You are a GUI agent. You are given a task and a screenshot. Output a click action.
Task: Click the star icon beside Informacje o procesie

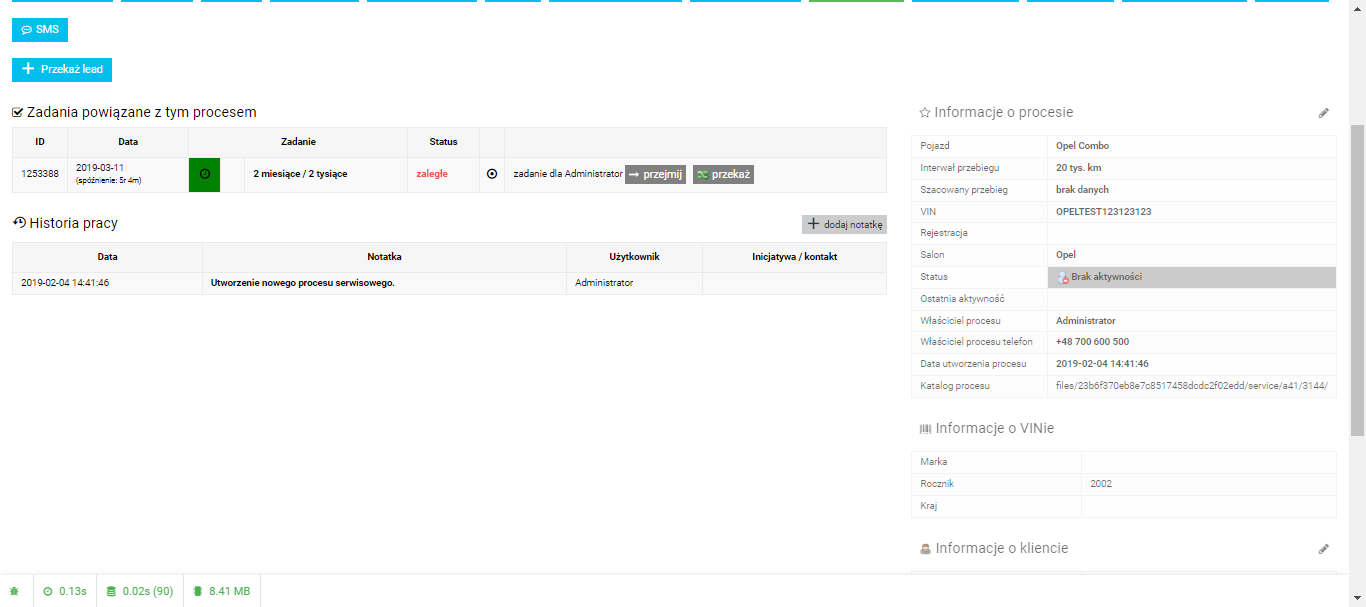(x=925, y=113)
